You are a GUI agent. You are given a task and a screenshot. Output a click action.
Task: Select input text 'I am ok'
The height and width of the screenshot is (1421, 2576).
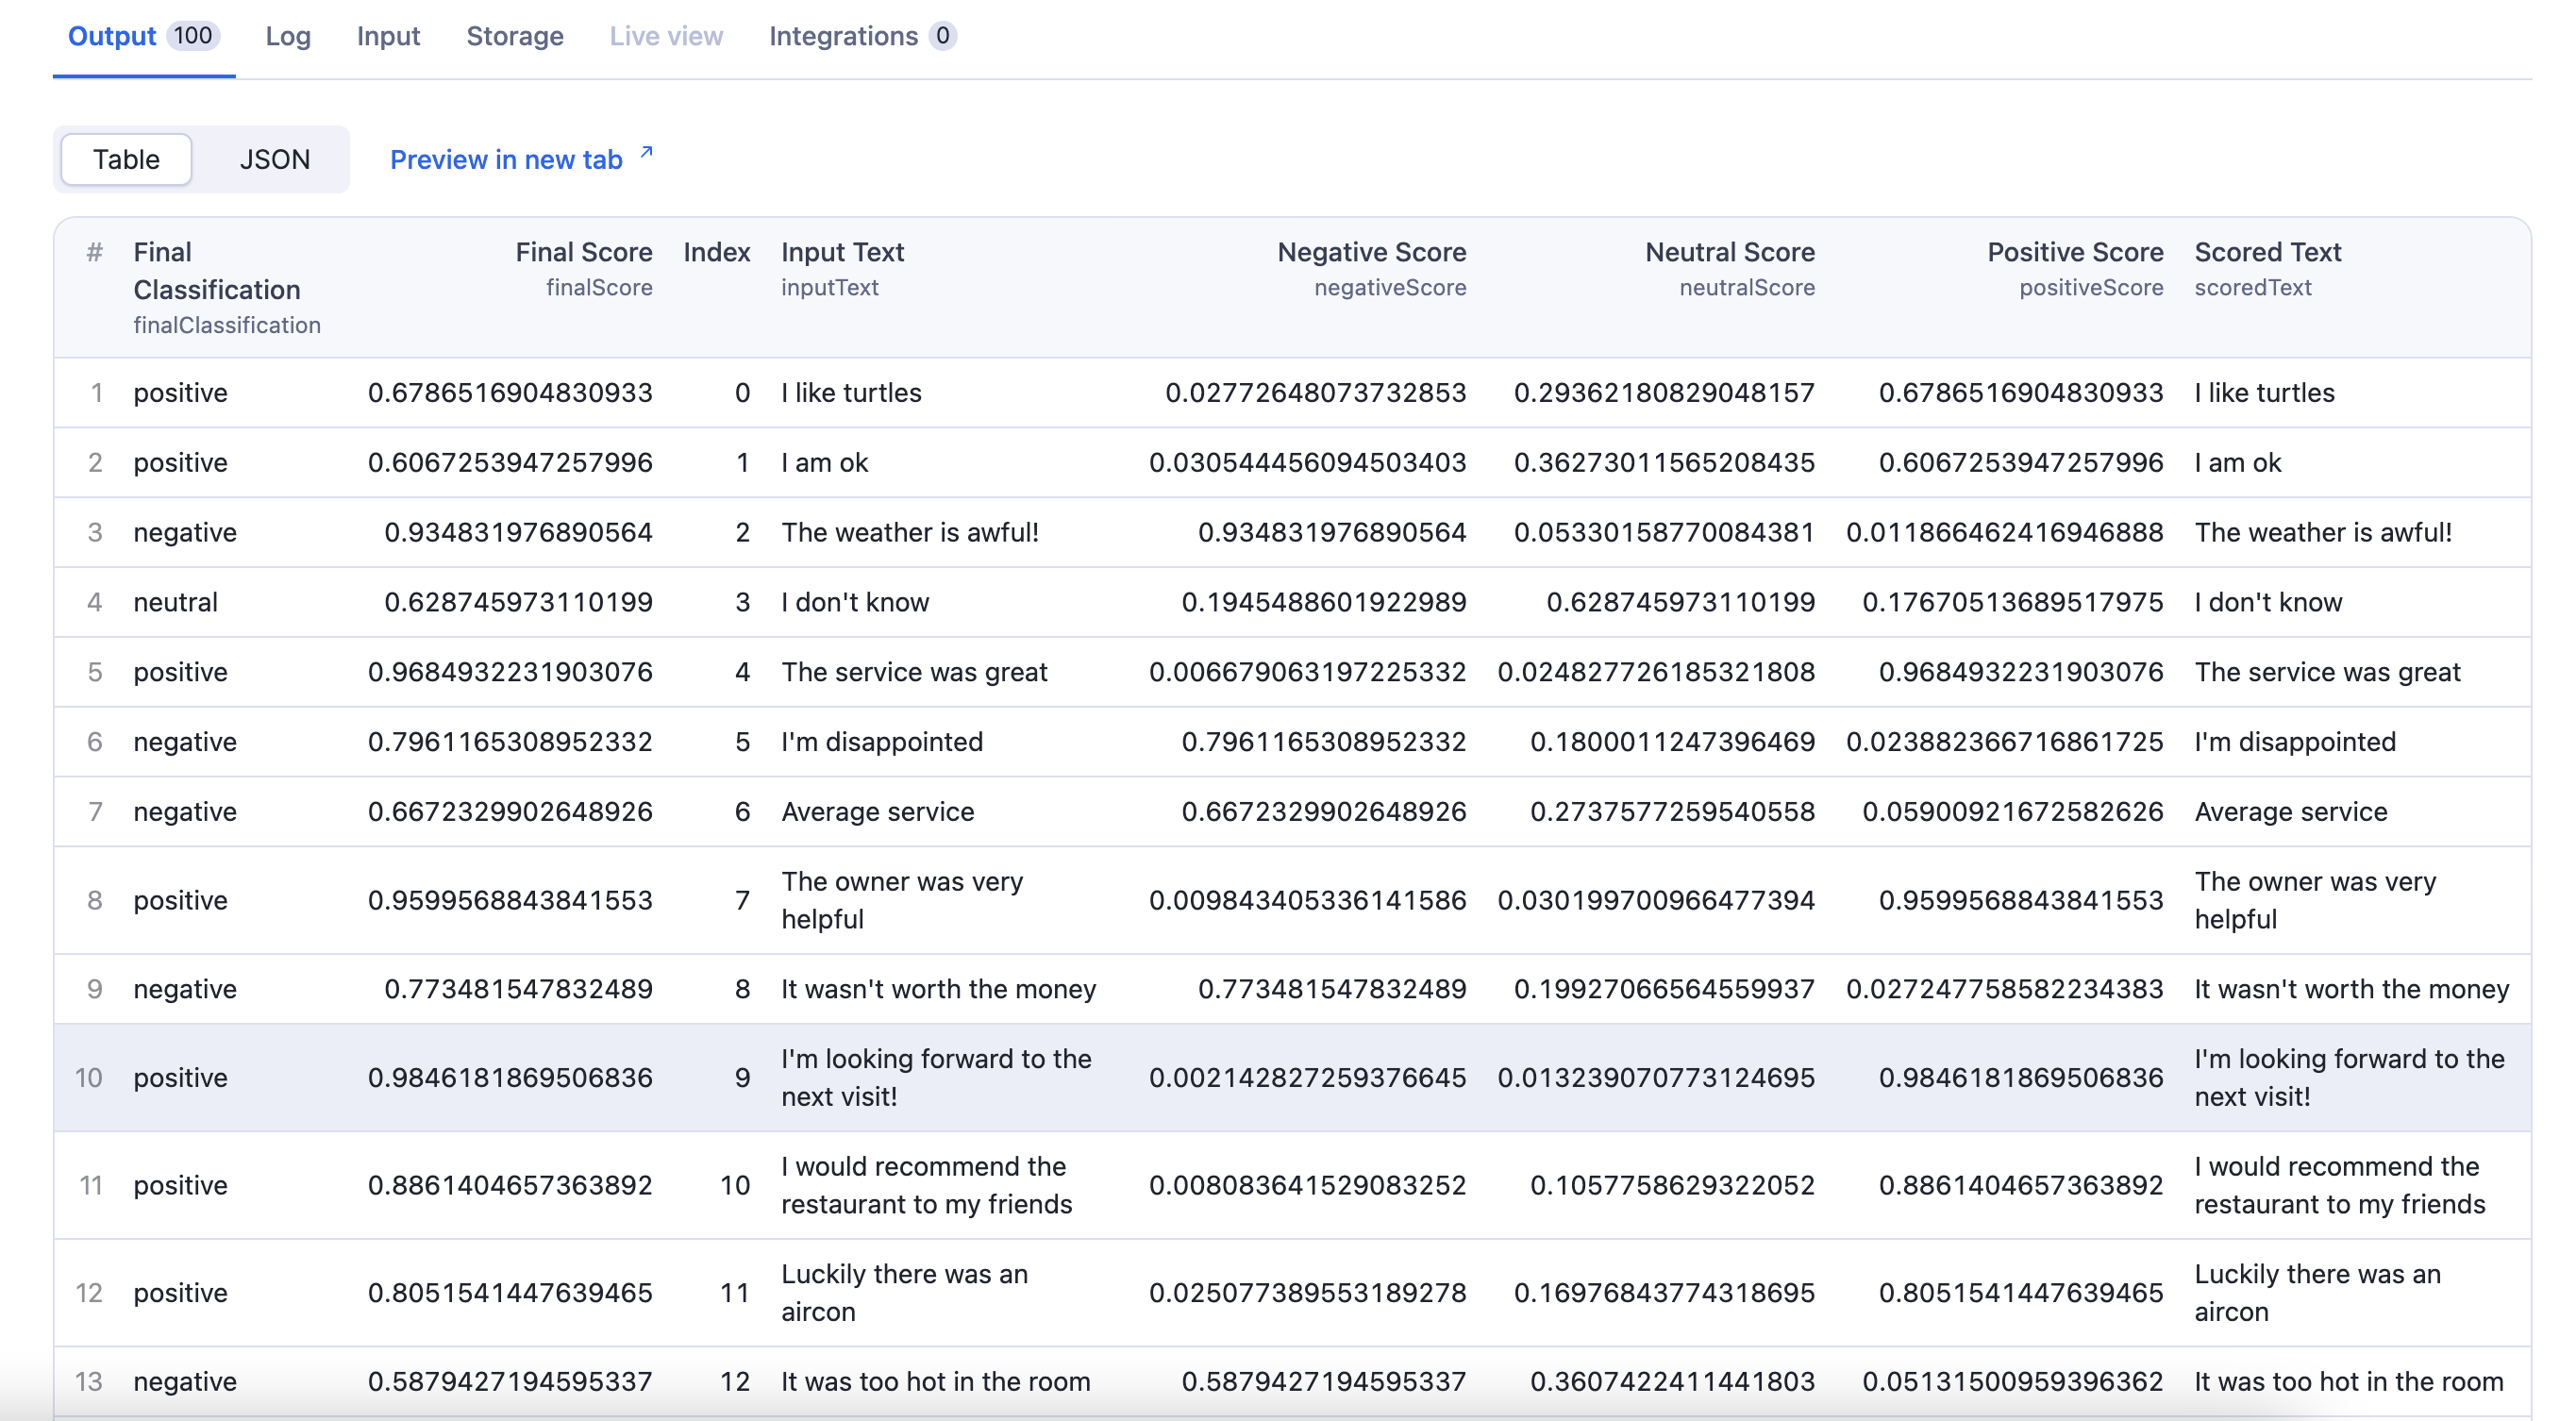click(x=825, y=462)
